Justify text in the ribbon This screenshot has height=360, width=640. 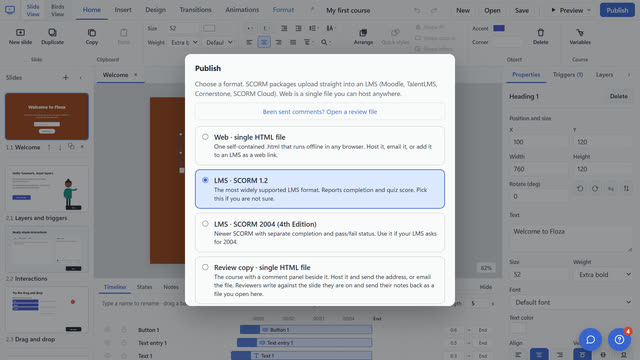(293, 42)
